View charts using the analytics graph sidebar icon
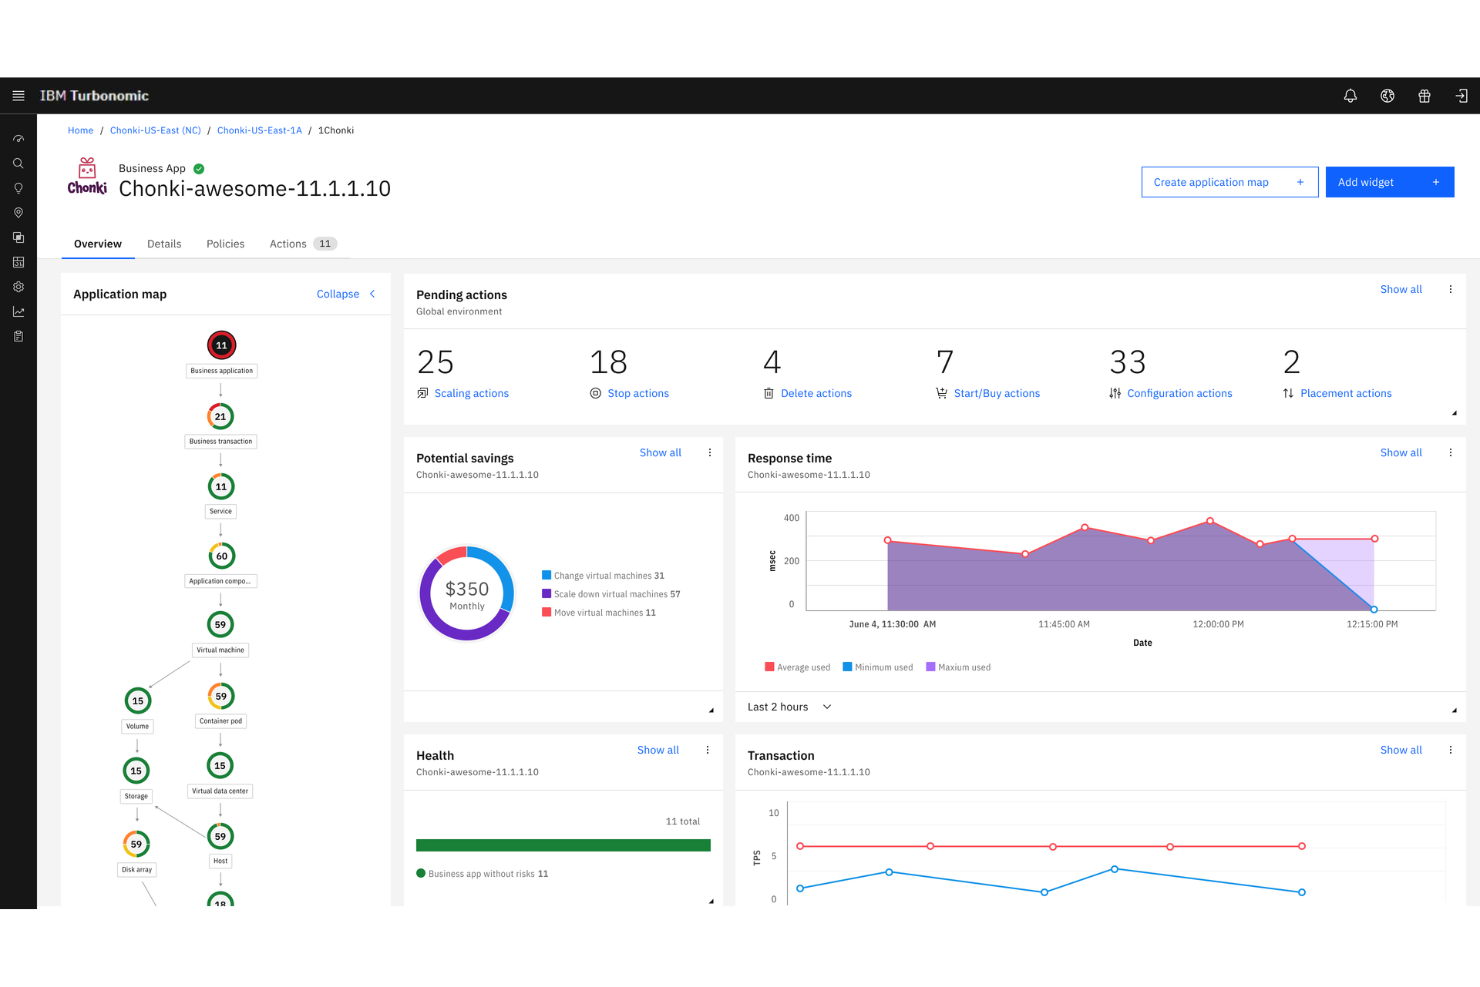Viewport: 1480px width, 987px height. [18, 311]
